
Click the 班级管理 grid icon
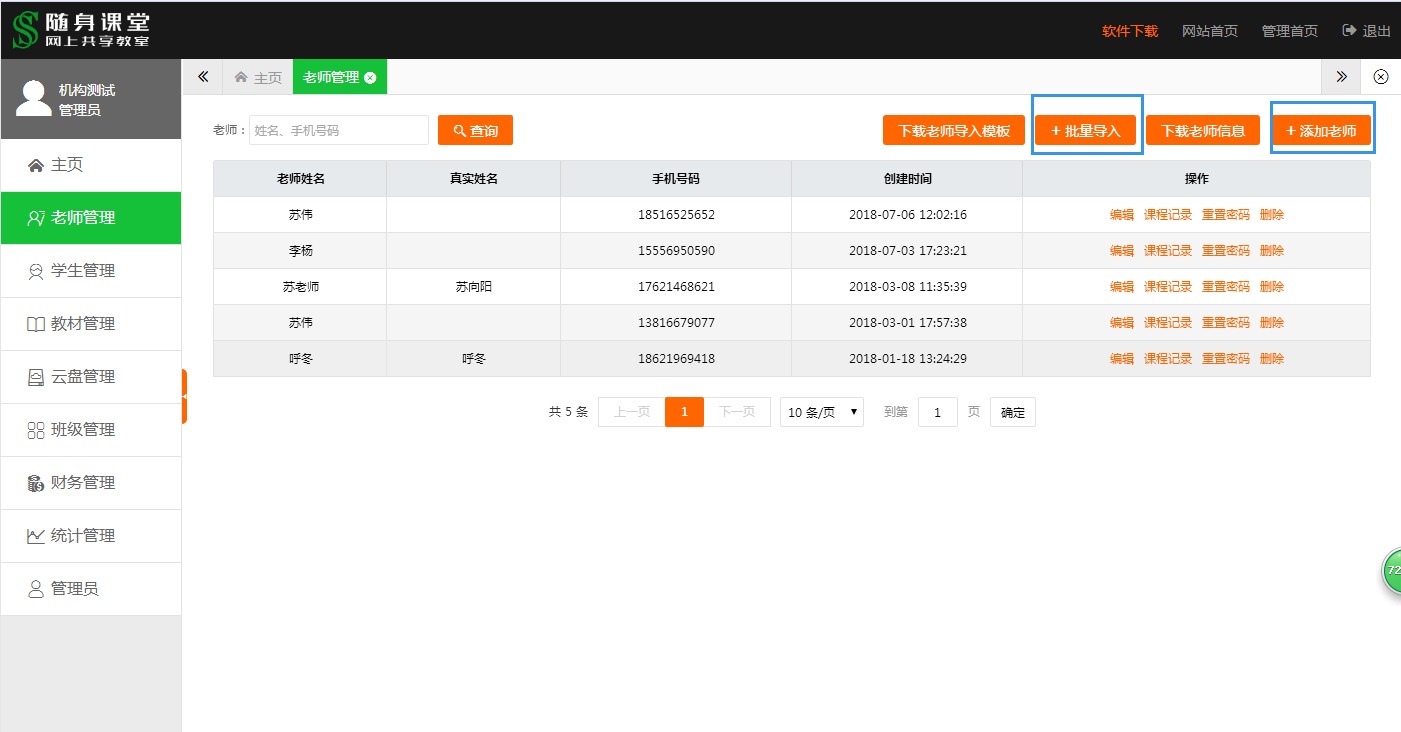coord(36,430)
